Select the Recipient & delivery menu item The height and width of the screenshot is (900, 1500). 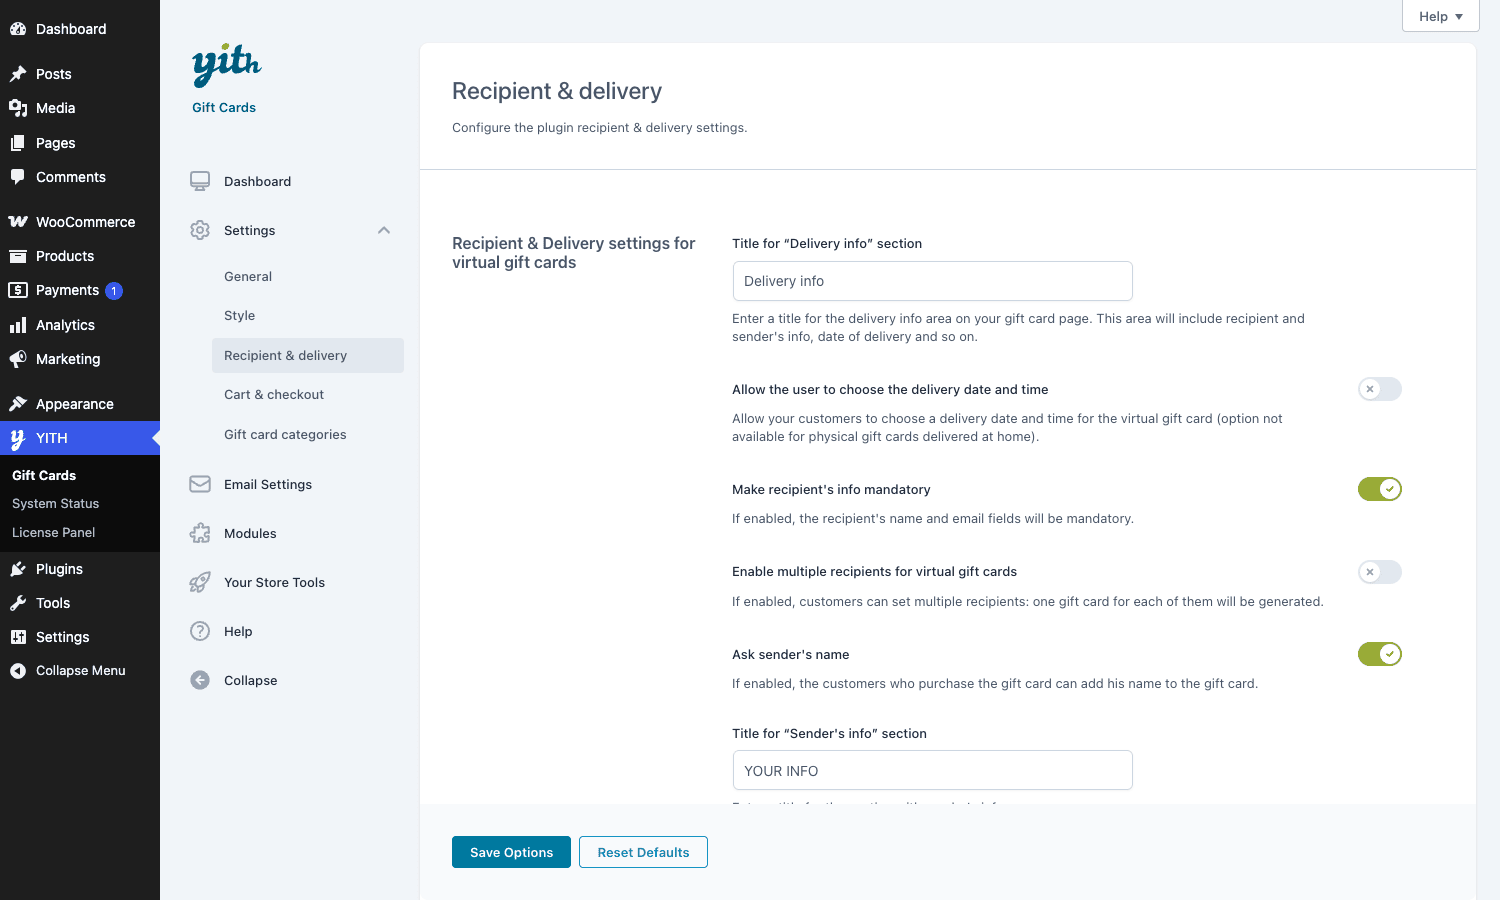coord(308,355)
